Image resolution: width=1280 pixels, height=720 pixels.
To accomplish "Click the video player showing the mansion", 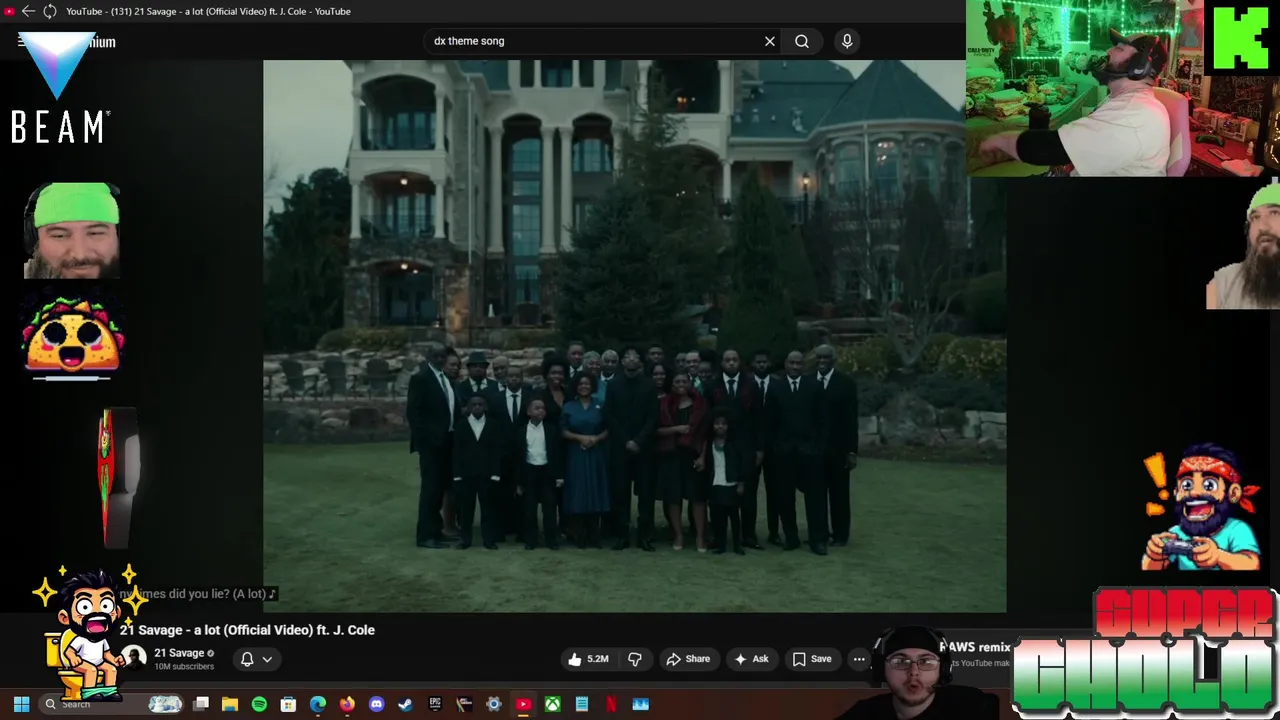I will click(x=634, y=336).
